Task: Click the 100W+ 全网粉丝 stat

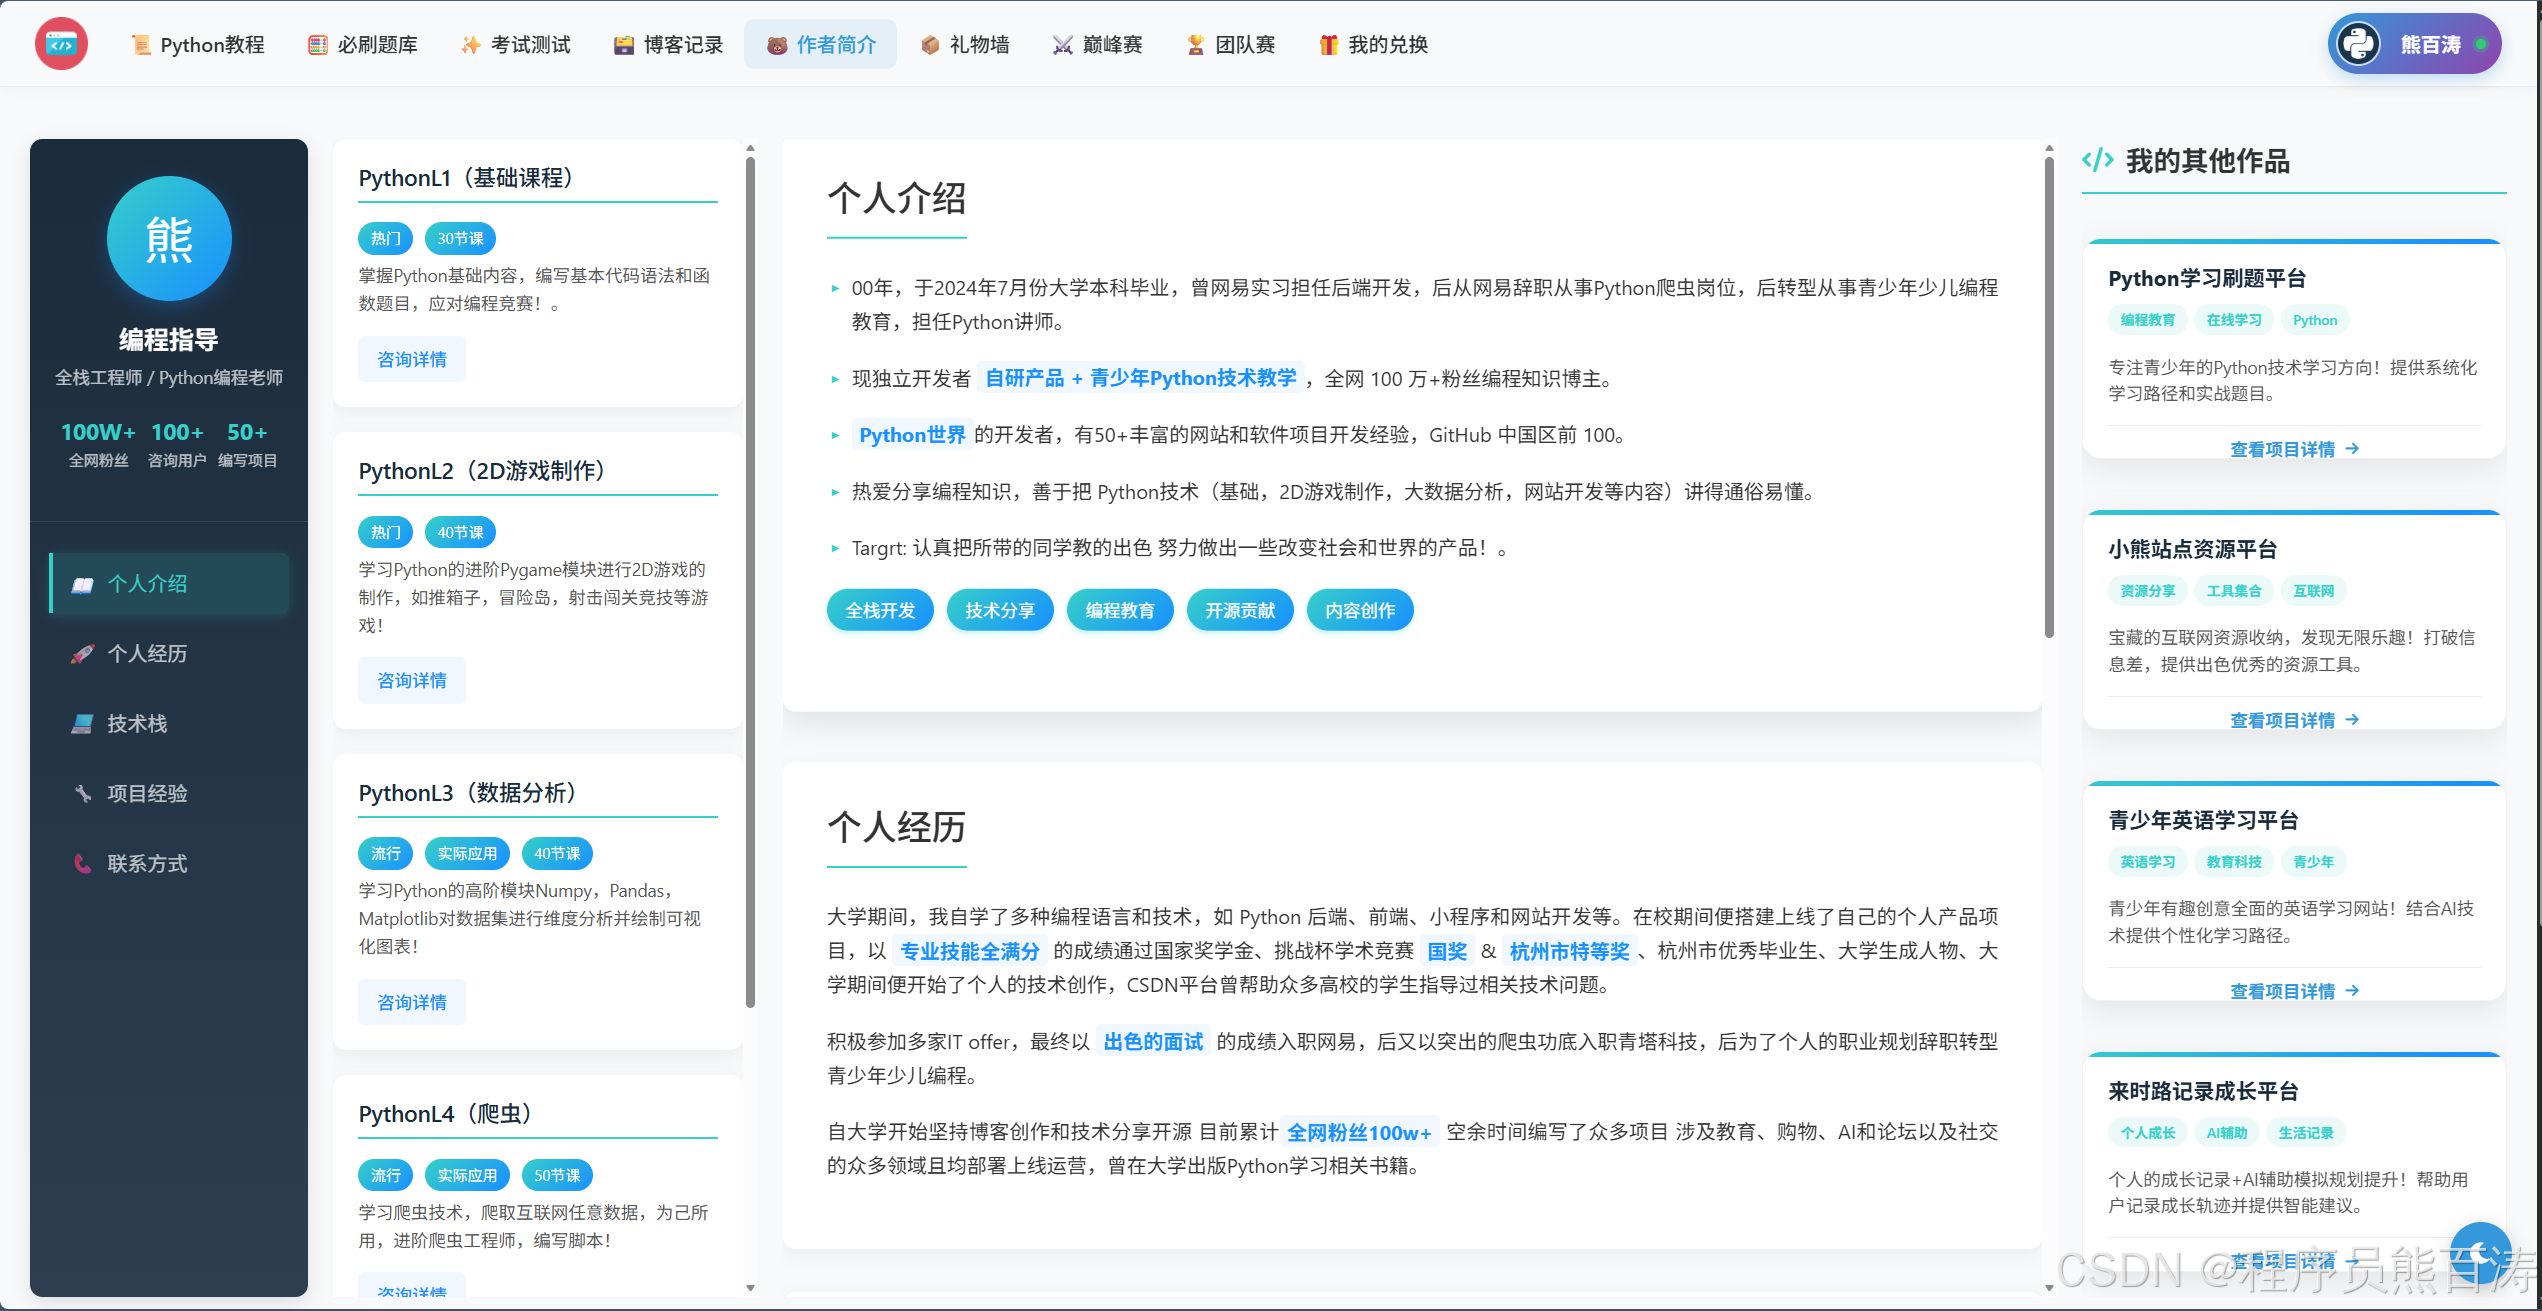Action: (98, 445)
